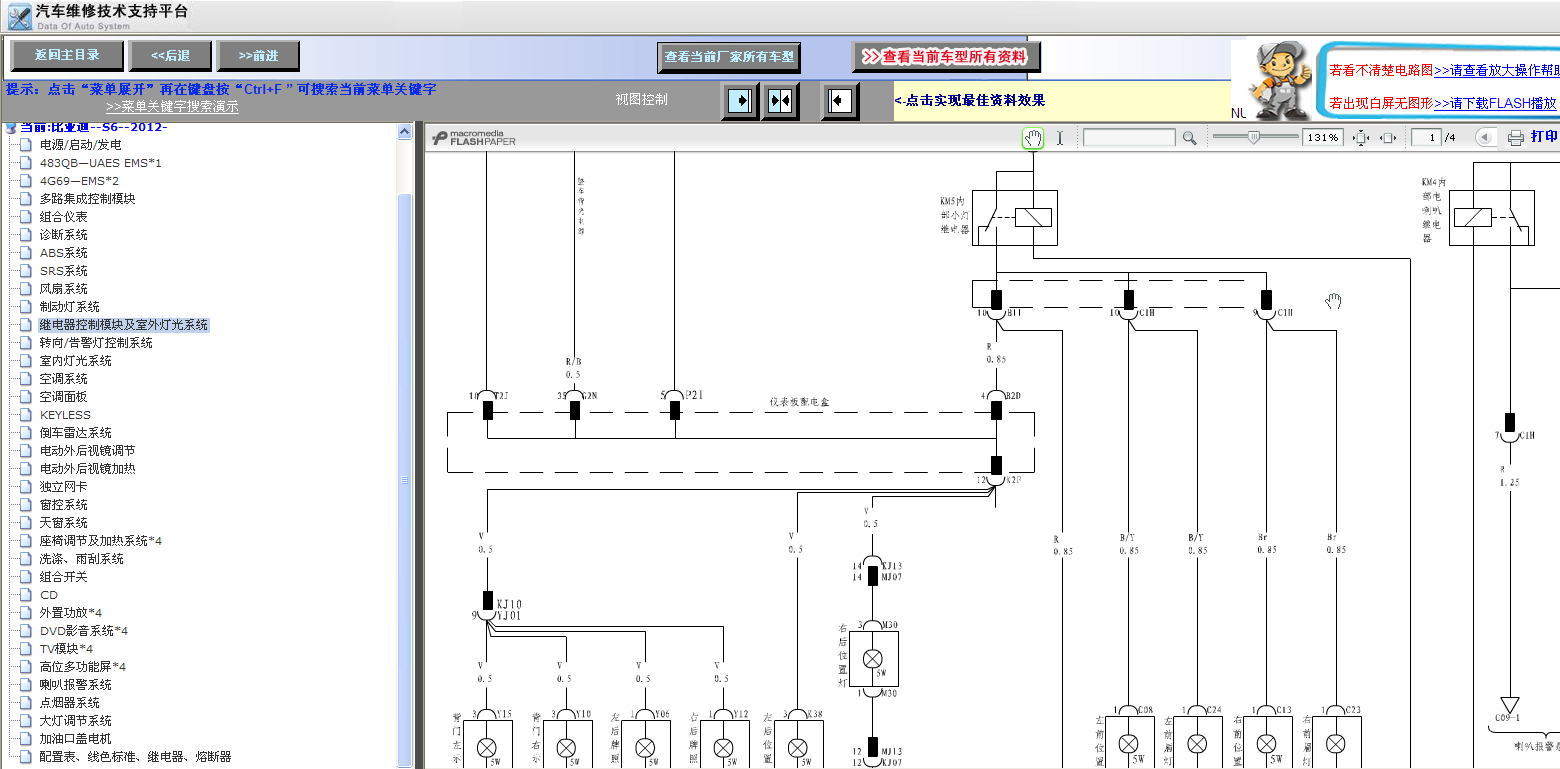Viewport: 1560px width, 769px height.
Task: Click the 131% zoom percentage field
Action: 1322,138
